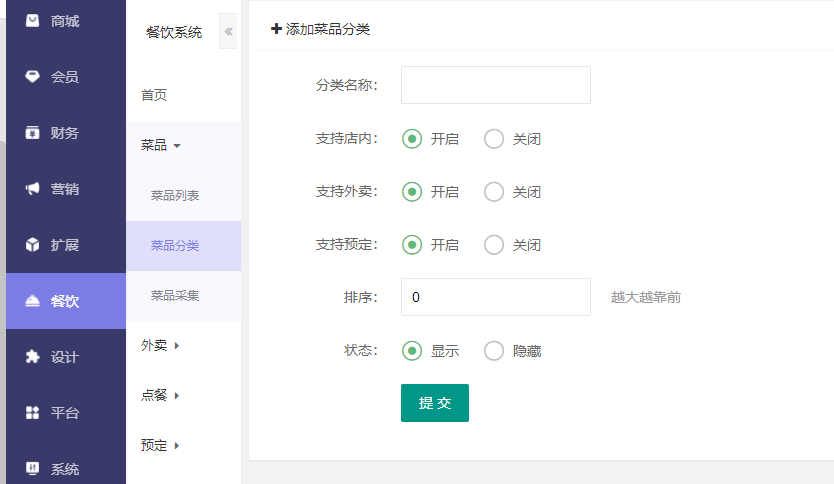Select 关闭 for 支持店内

(x=494, y=139)
